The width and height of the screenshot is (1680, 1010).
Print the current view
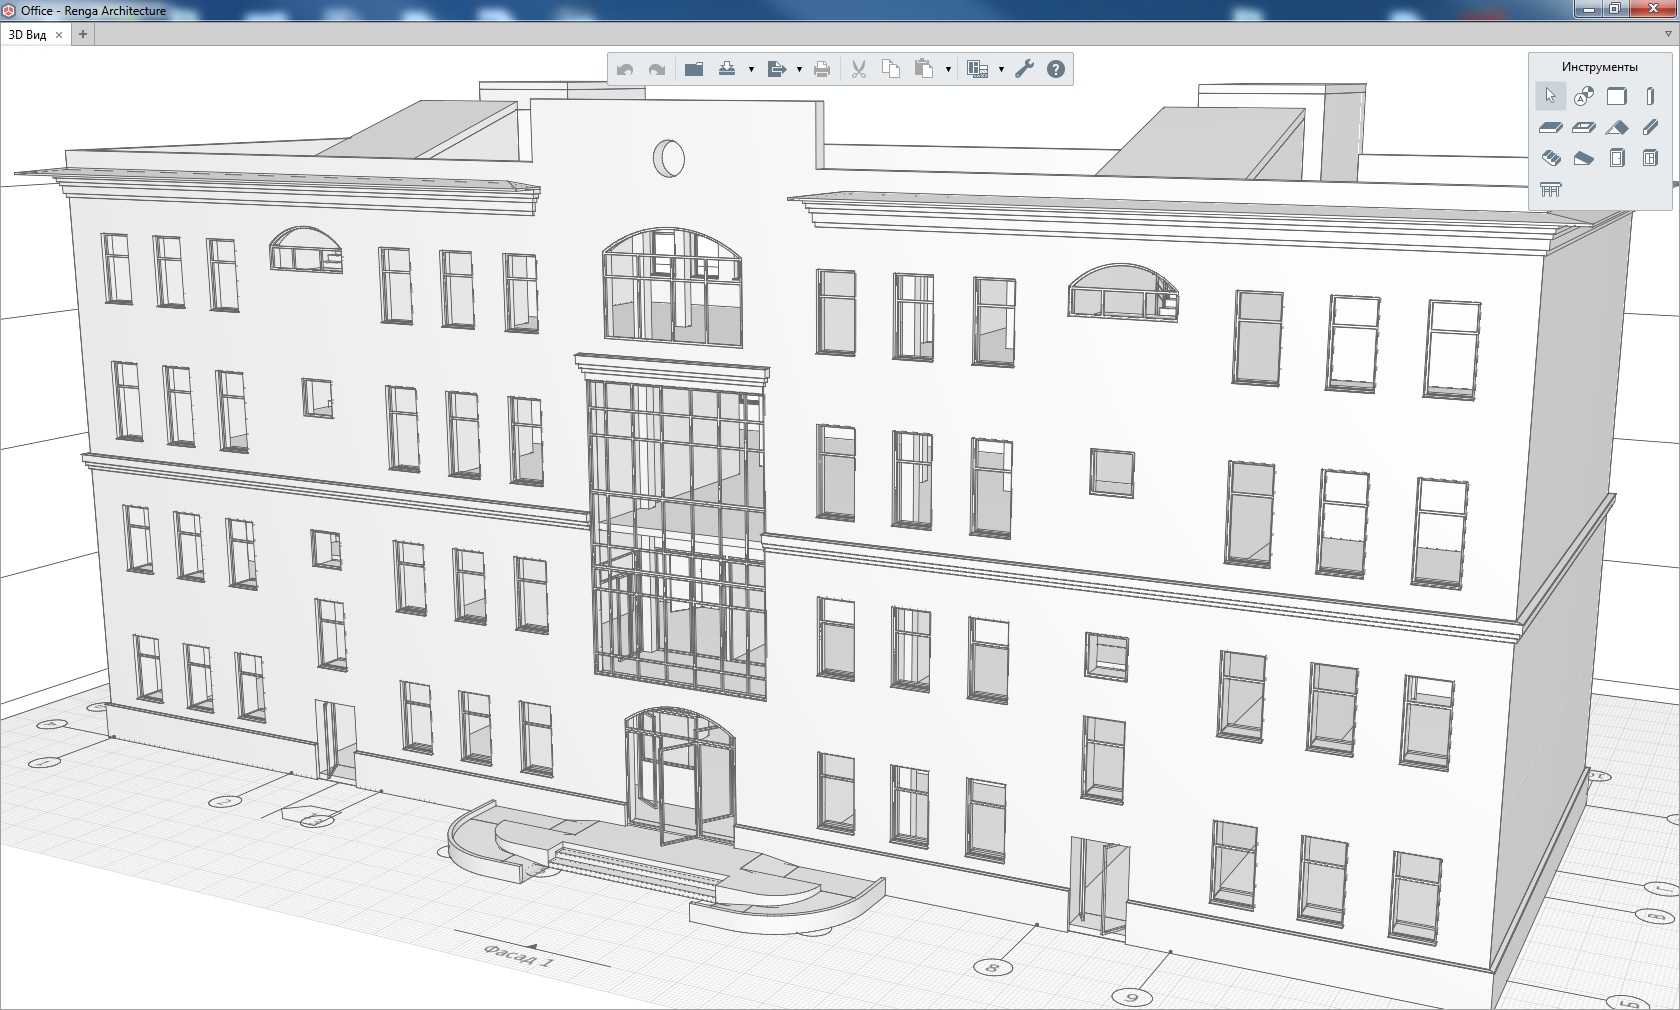click(822, 69)
